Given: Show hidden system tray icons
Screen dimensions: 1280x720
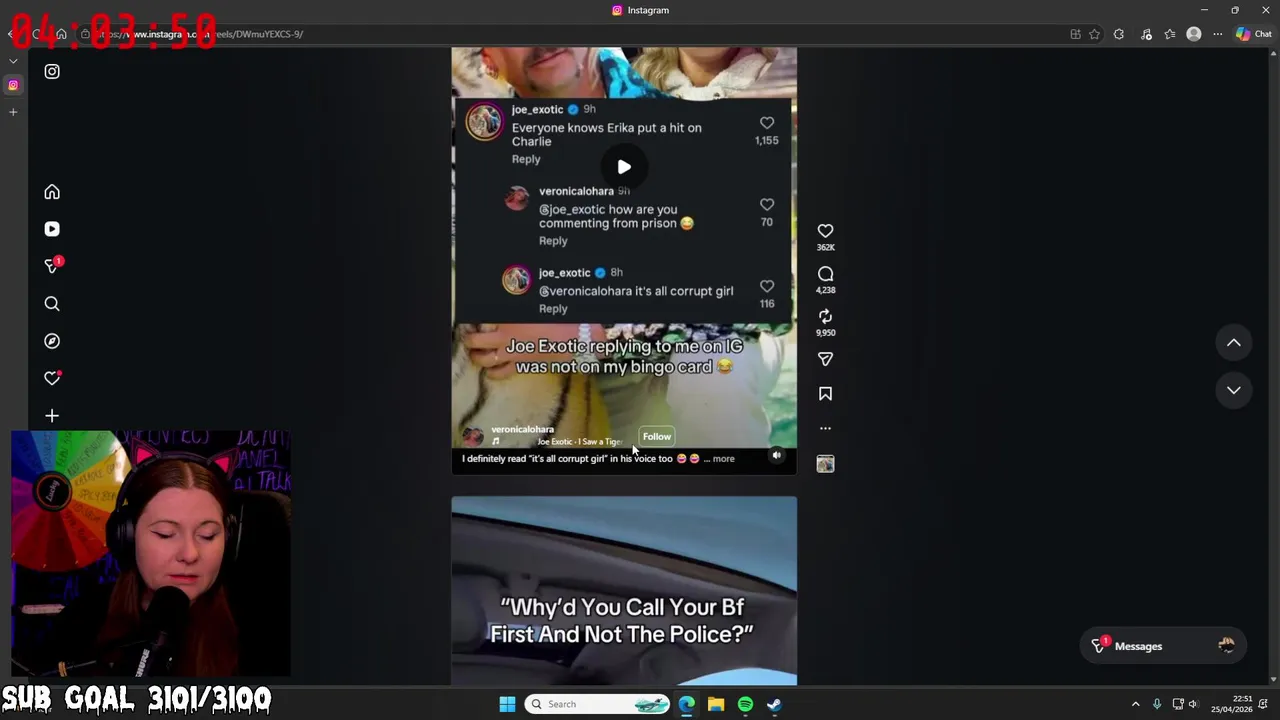Looking at the screenshot, I should pyautogui.click(x=1135, y=704).
